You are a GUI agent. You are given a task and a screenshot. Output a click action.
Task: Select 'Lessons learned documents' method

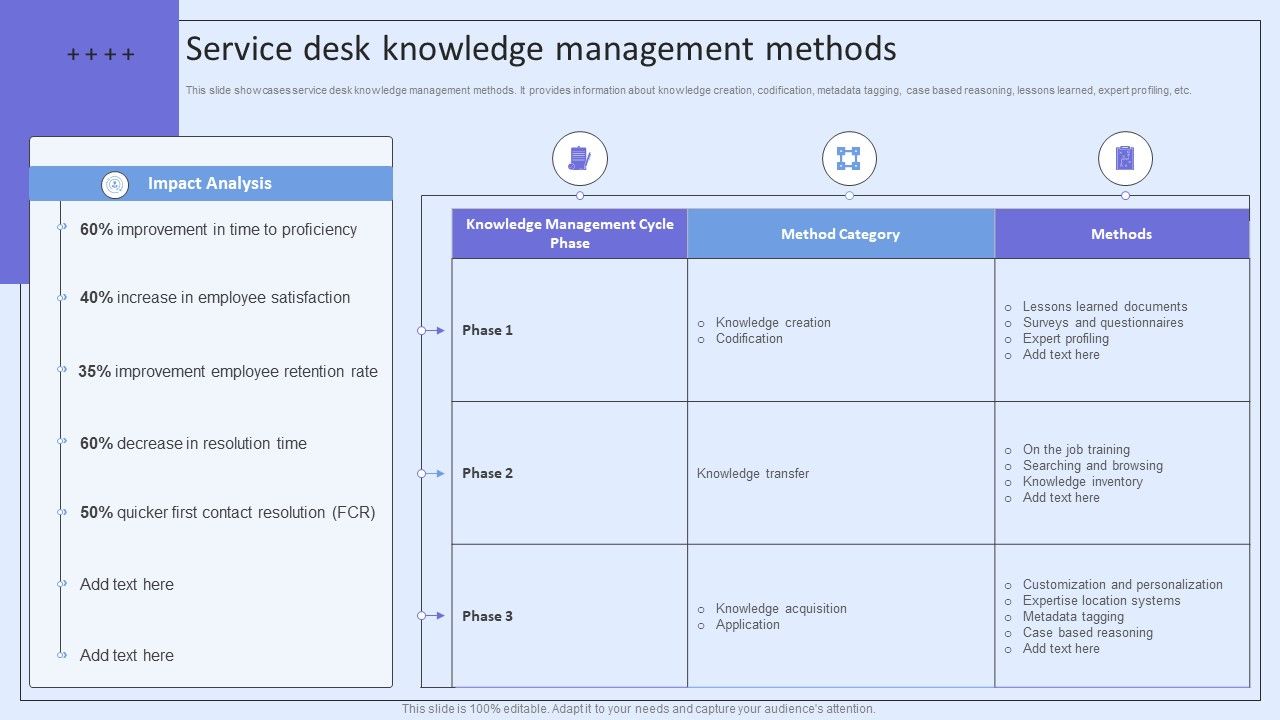click(1105, 306)
